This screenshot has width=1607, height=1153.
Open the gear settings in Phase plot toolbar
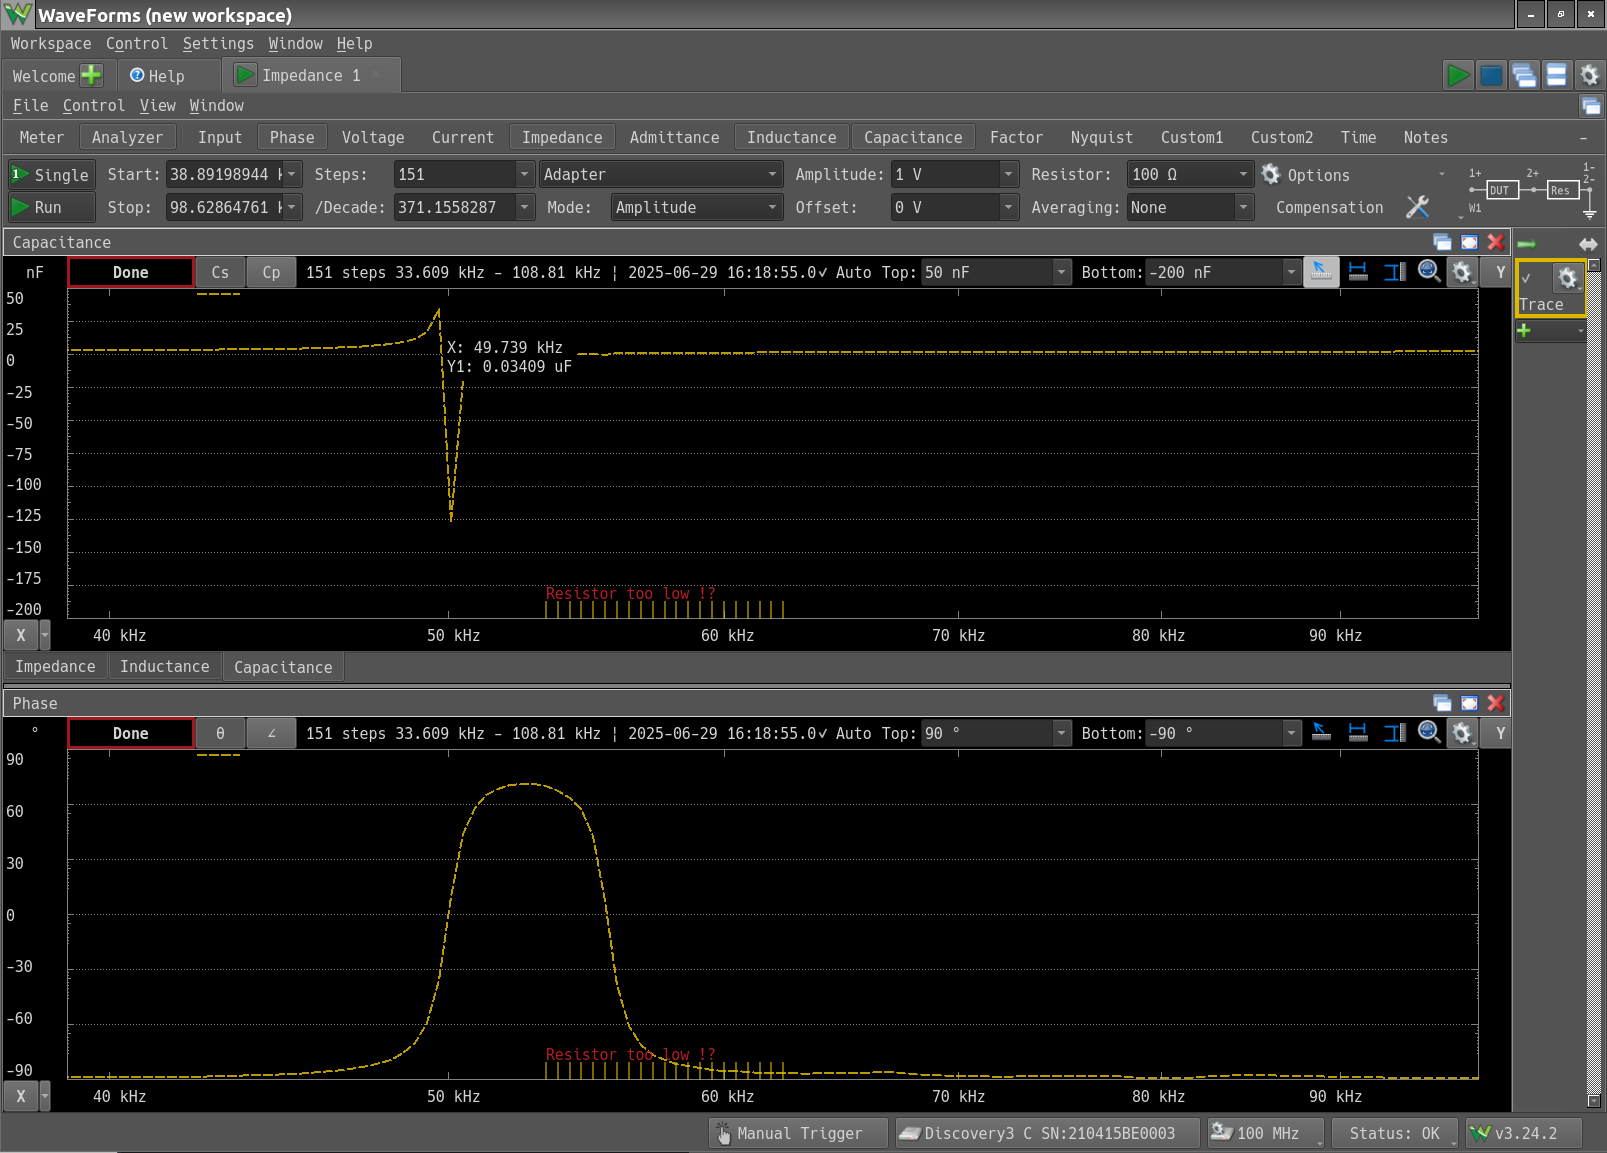[1462, 733]
